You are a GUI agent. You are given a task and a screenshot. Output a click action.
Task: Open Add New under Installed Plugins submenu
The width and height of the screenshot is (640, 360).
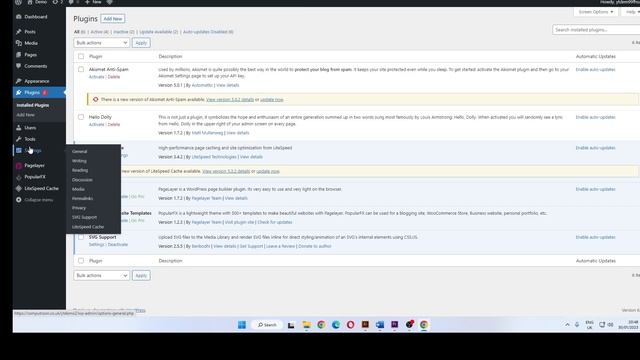25,115
